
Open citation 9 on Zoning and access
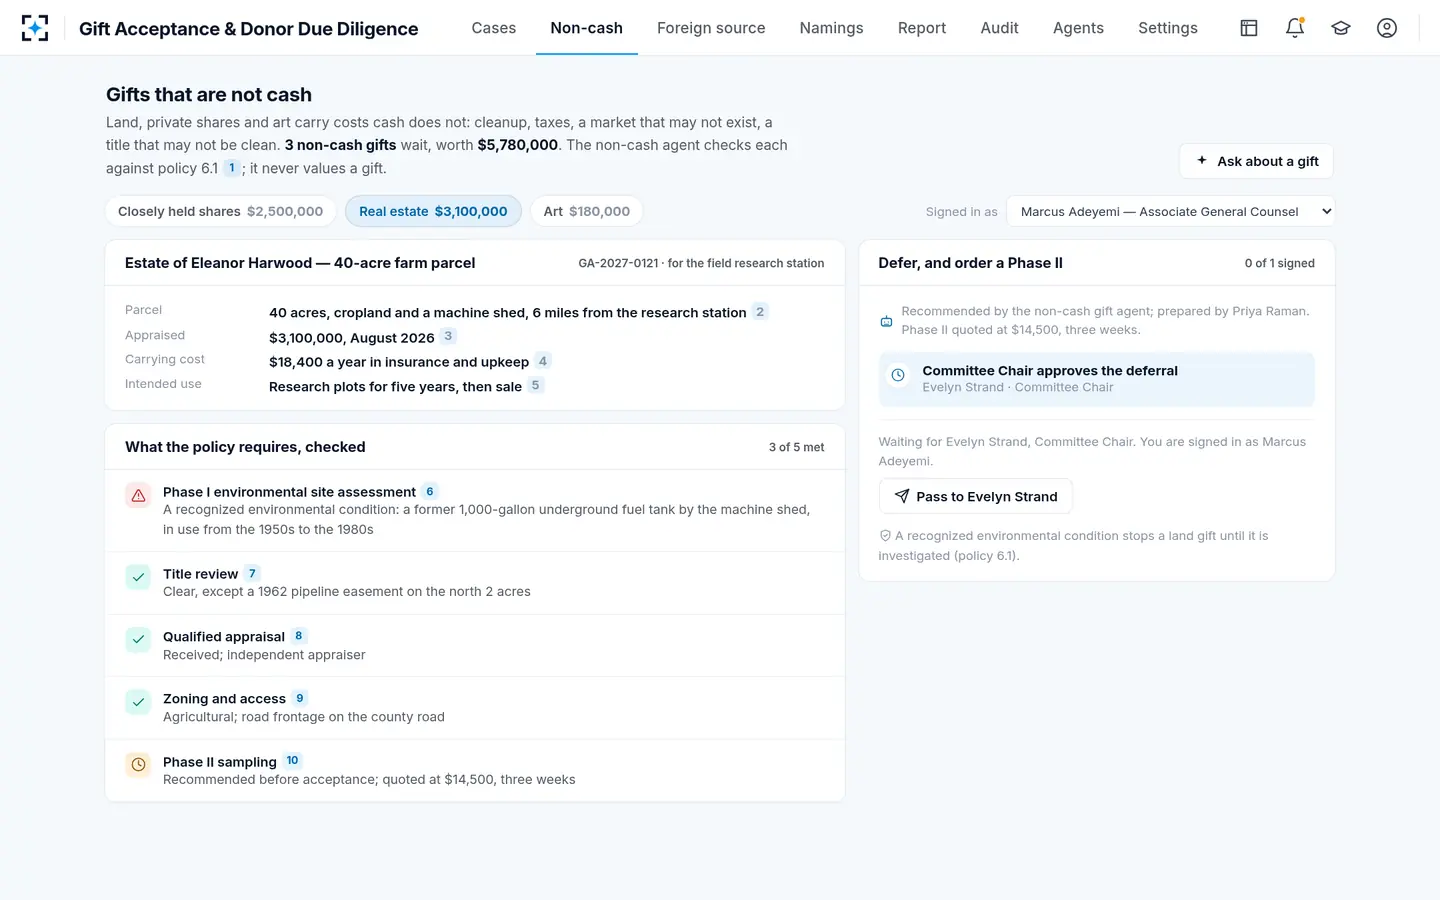coord(299,698)
